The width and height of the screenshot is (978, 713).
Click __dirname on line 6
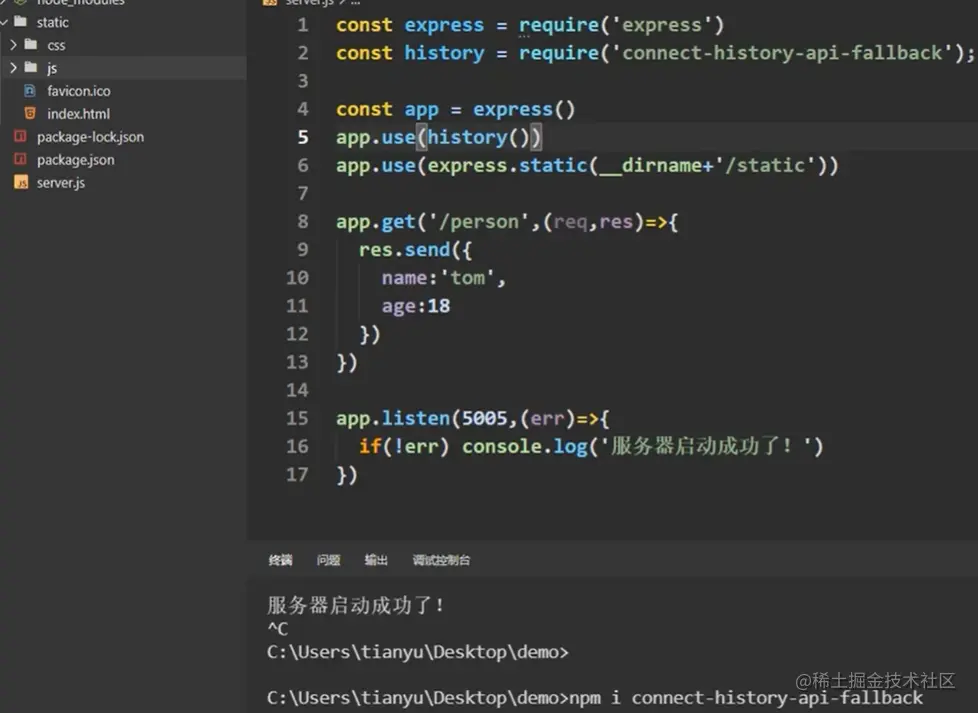pos(651,165)
